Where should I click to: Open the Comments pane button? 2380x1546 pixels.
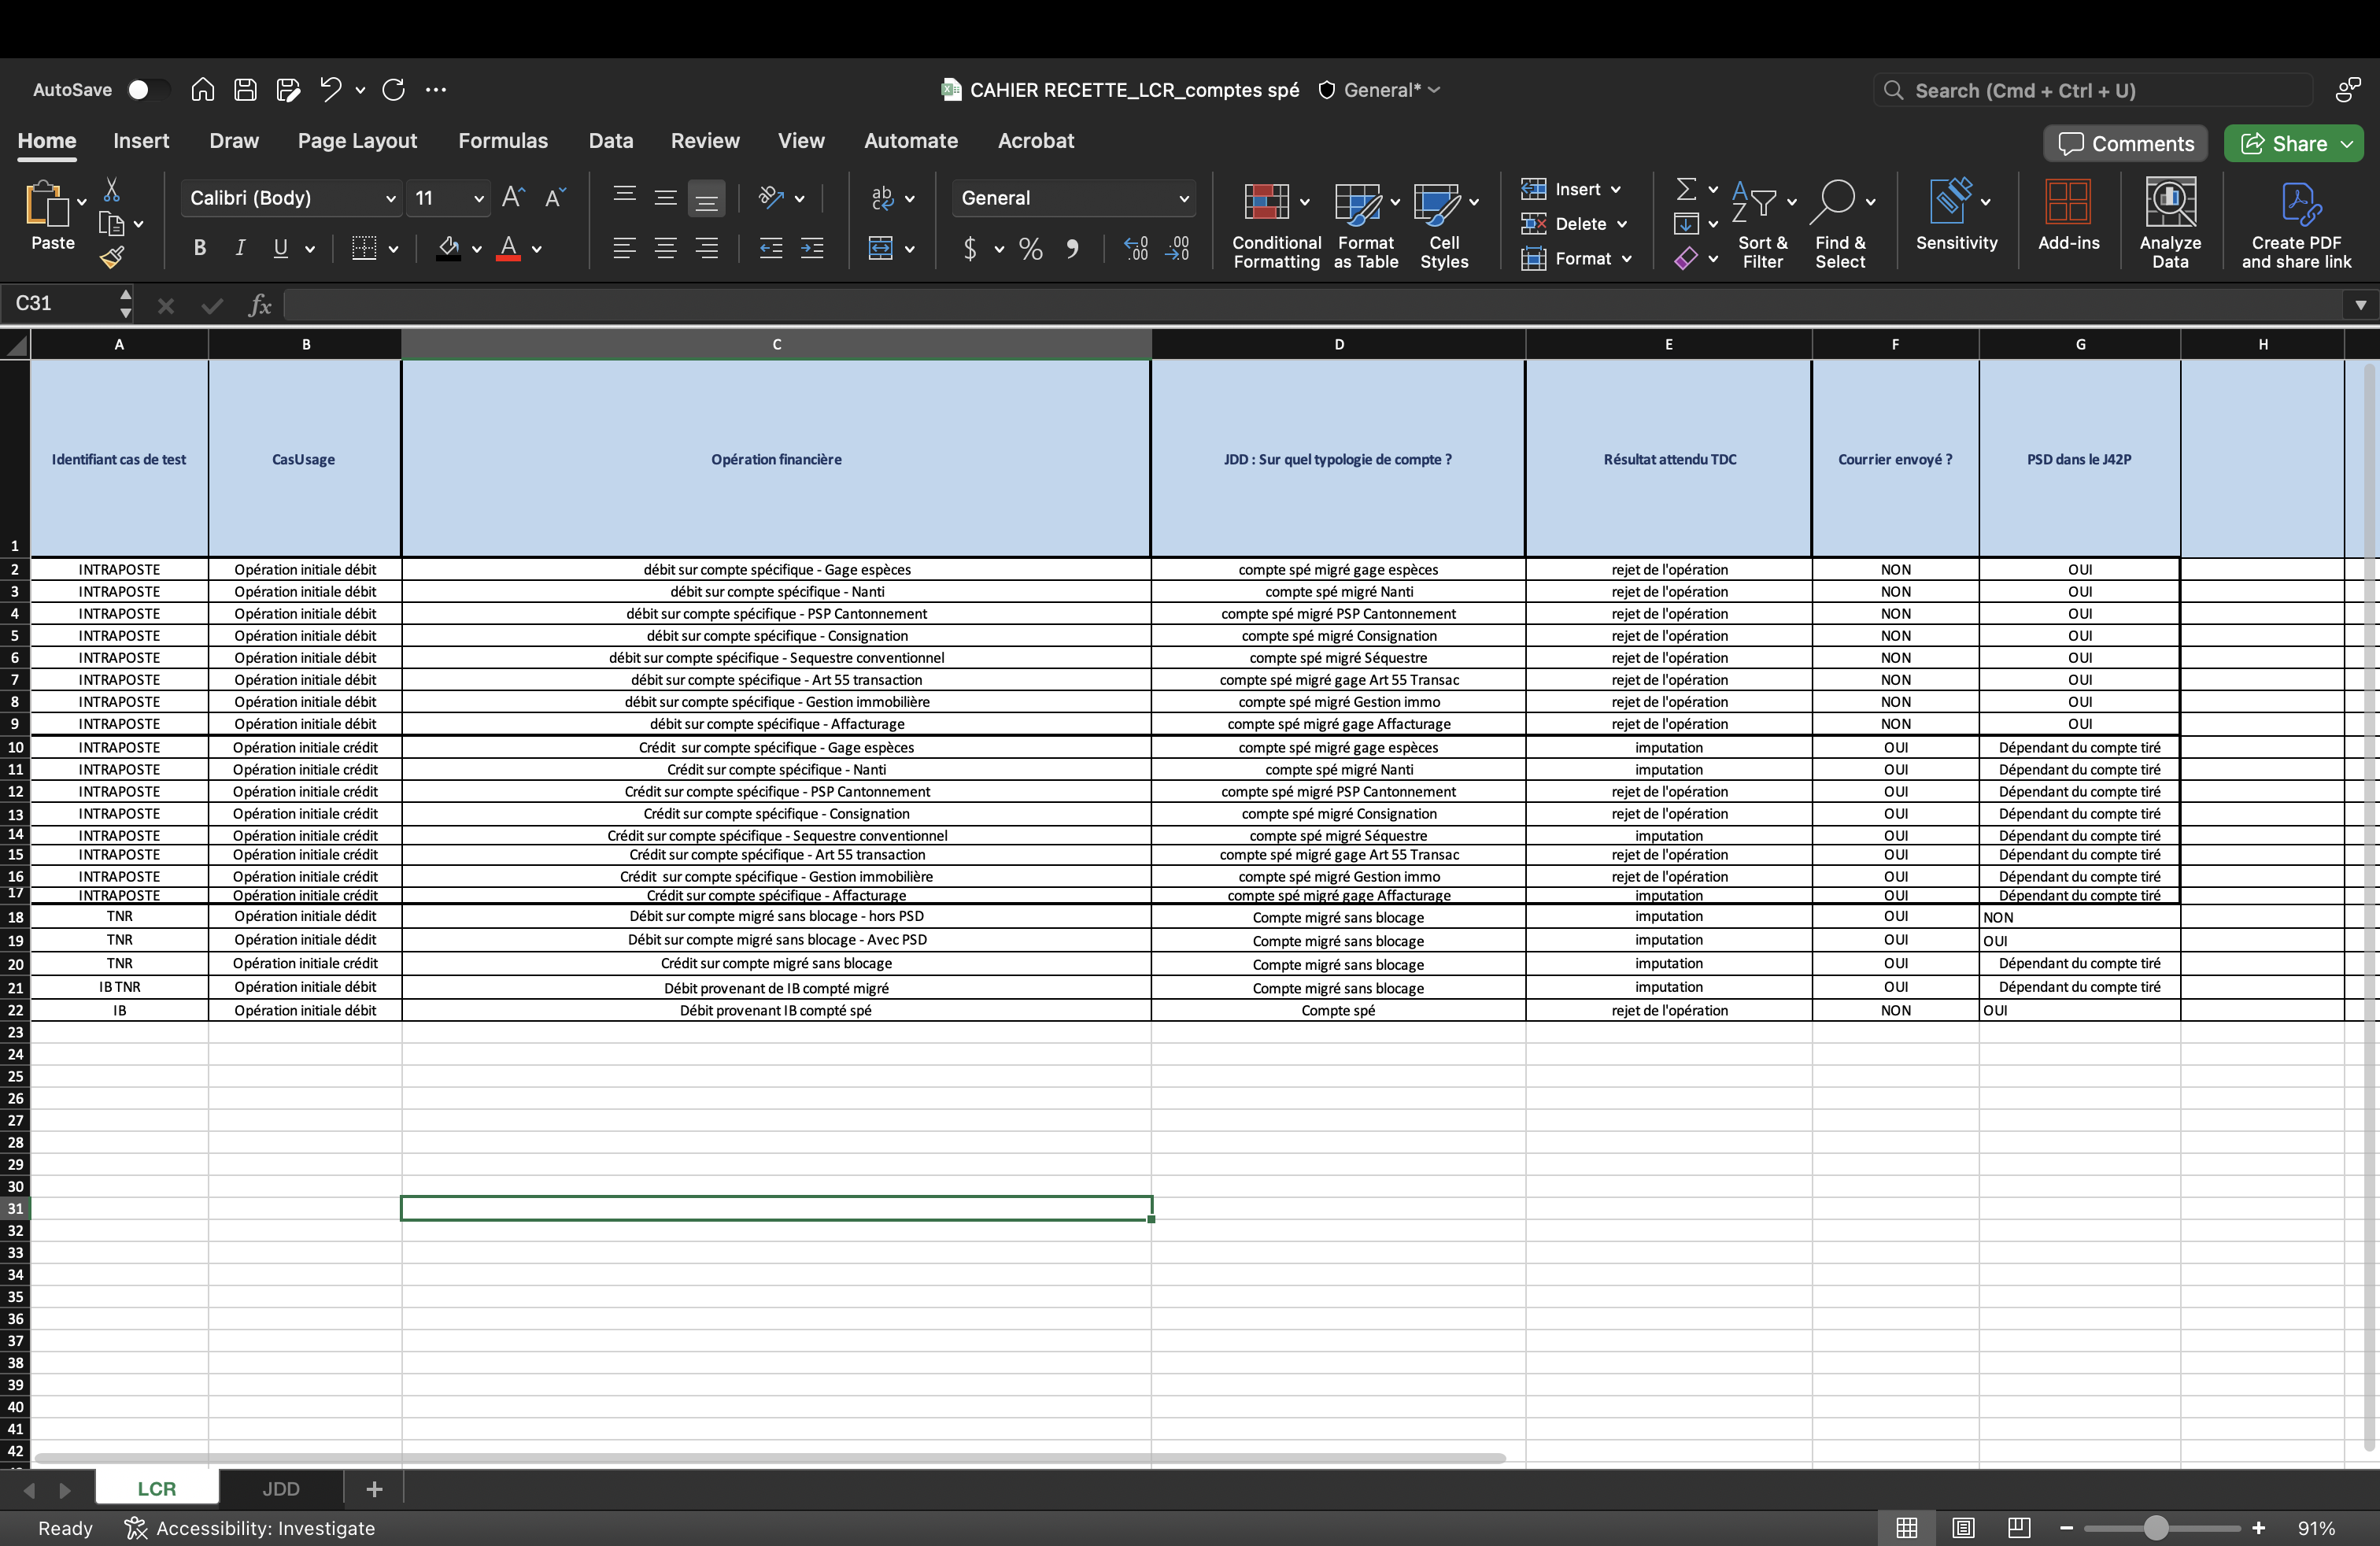click(2126, 144)
